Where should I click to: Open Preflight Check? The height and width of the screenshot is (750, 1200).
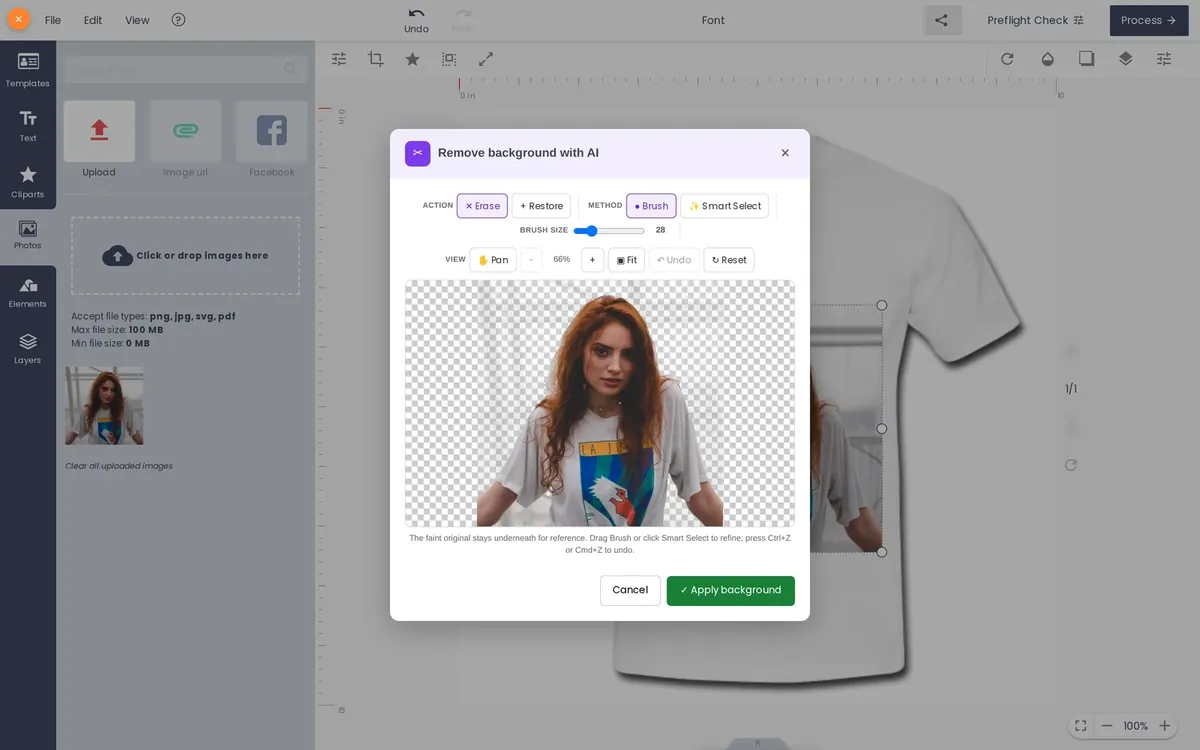click(x=1035, y=20)
